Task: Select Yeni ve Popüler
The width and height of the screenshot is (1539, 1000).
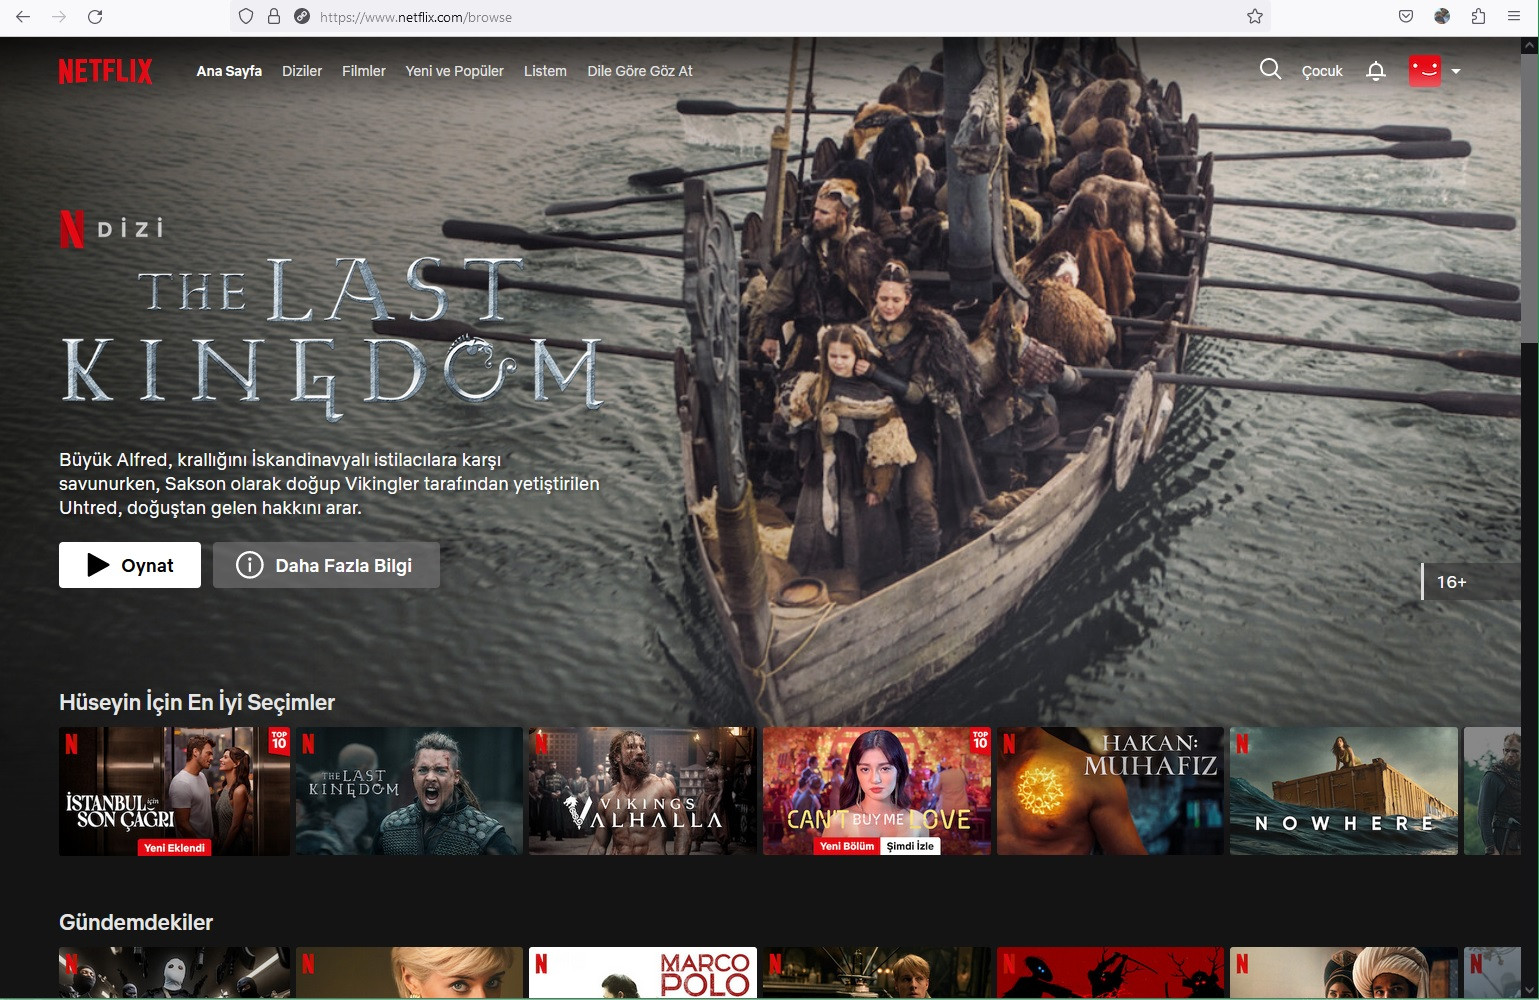Action: 454,71
